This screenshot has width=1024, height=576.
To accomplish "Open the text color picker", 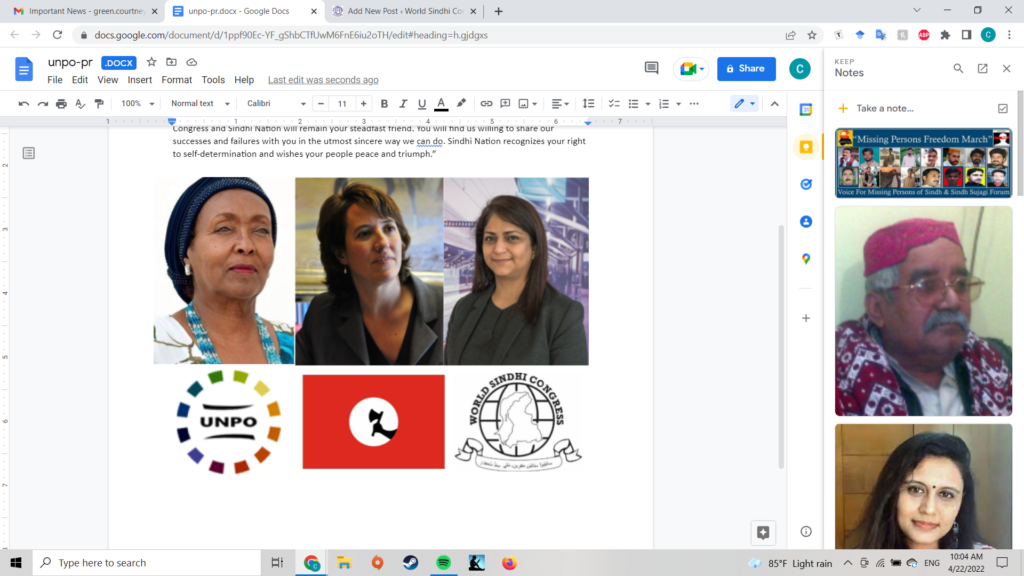I will click(x=441, y=104).
